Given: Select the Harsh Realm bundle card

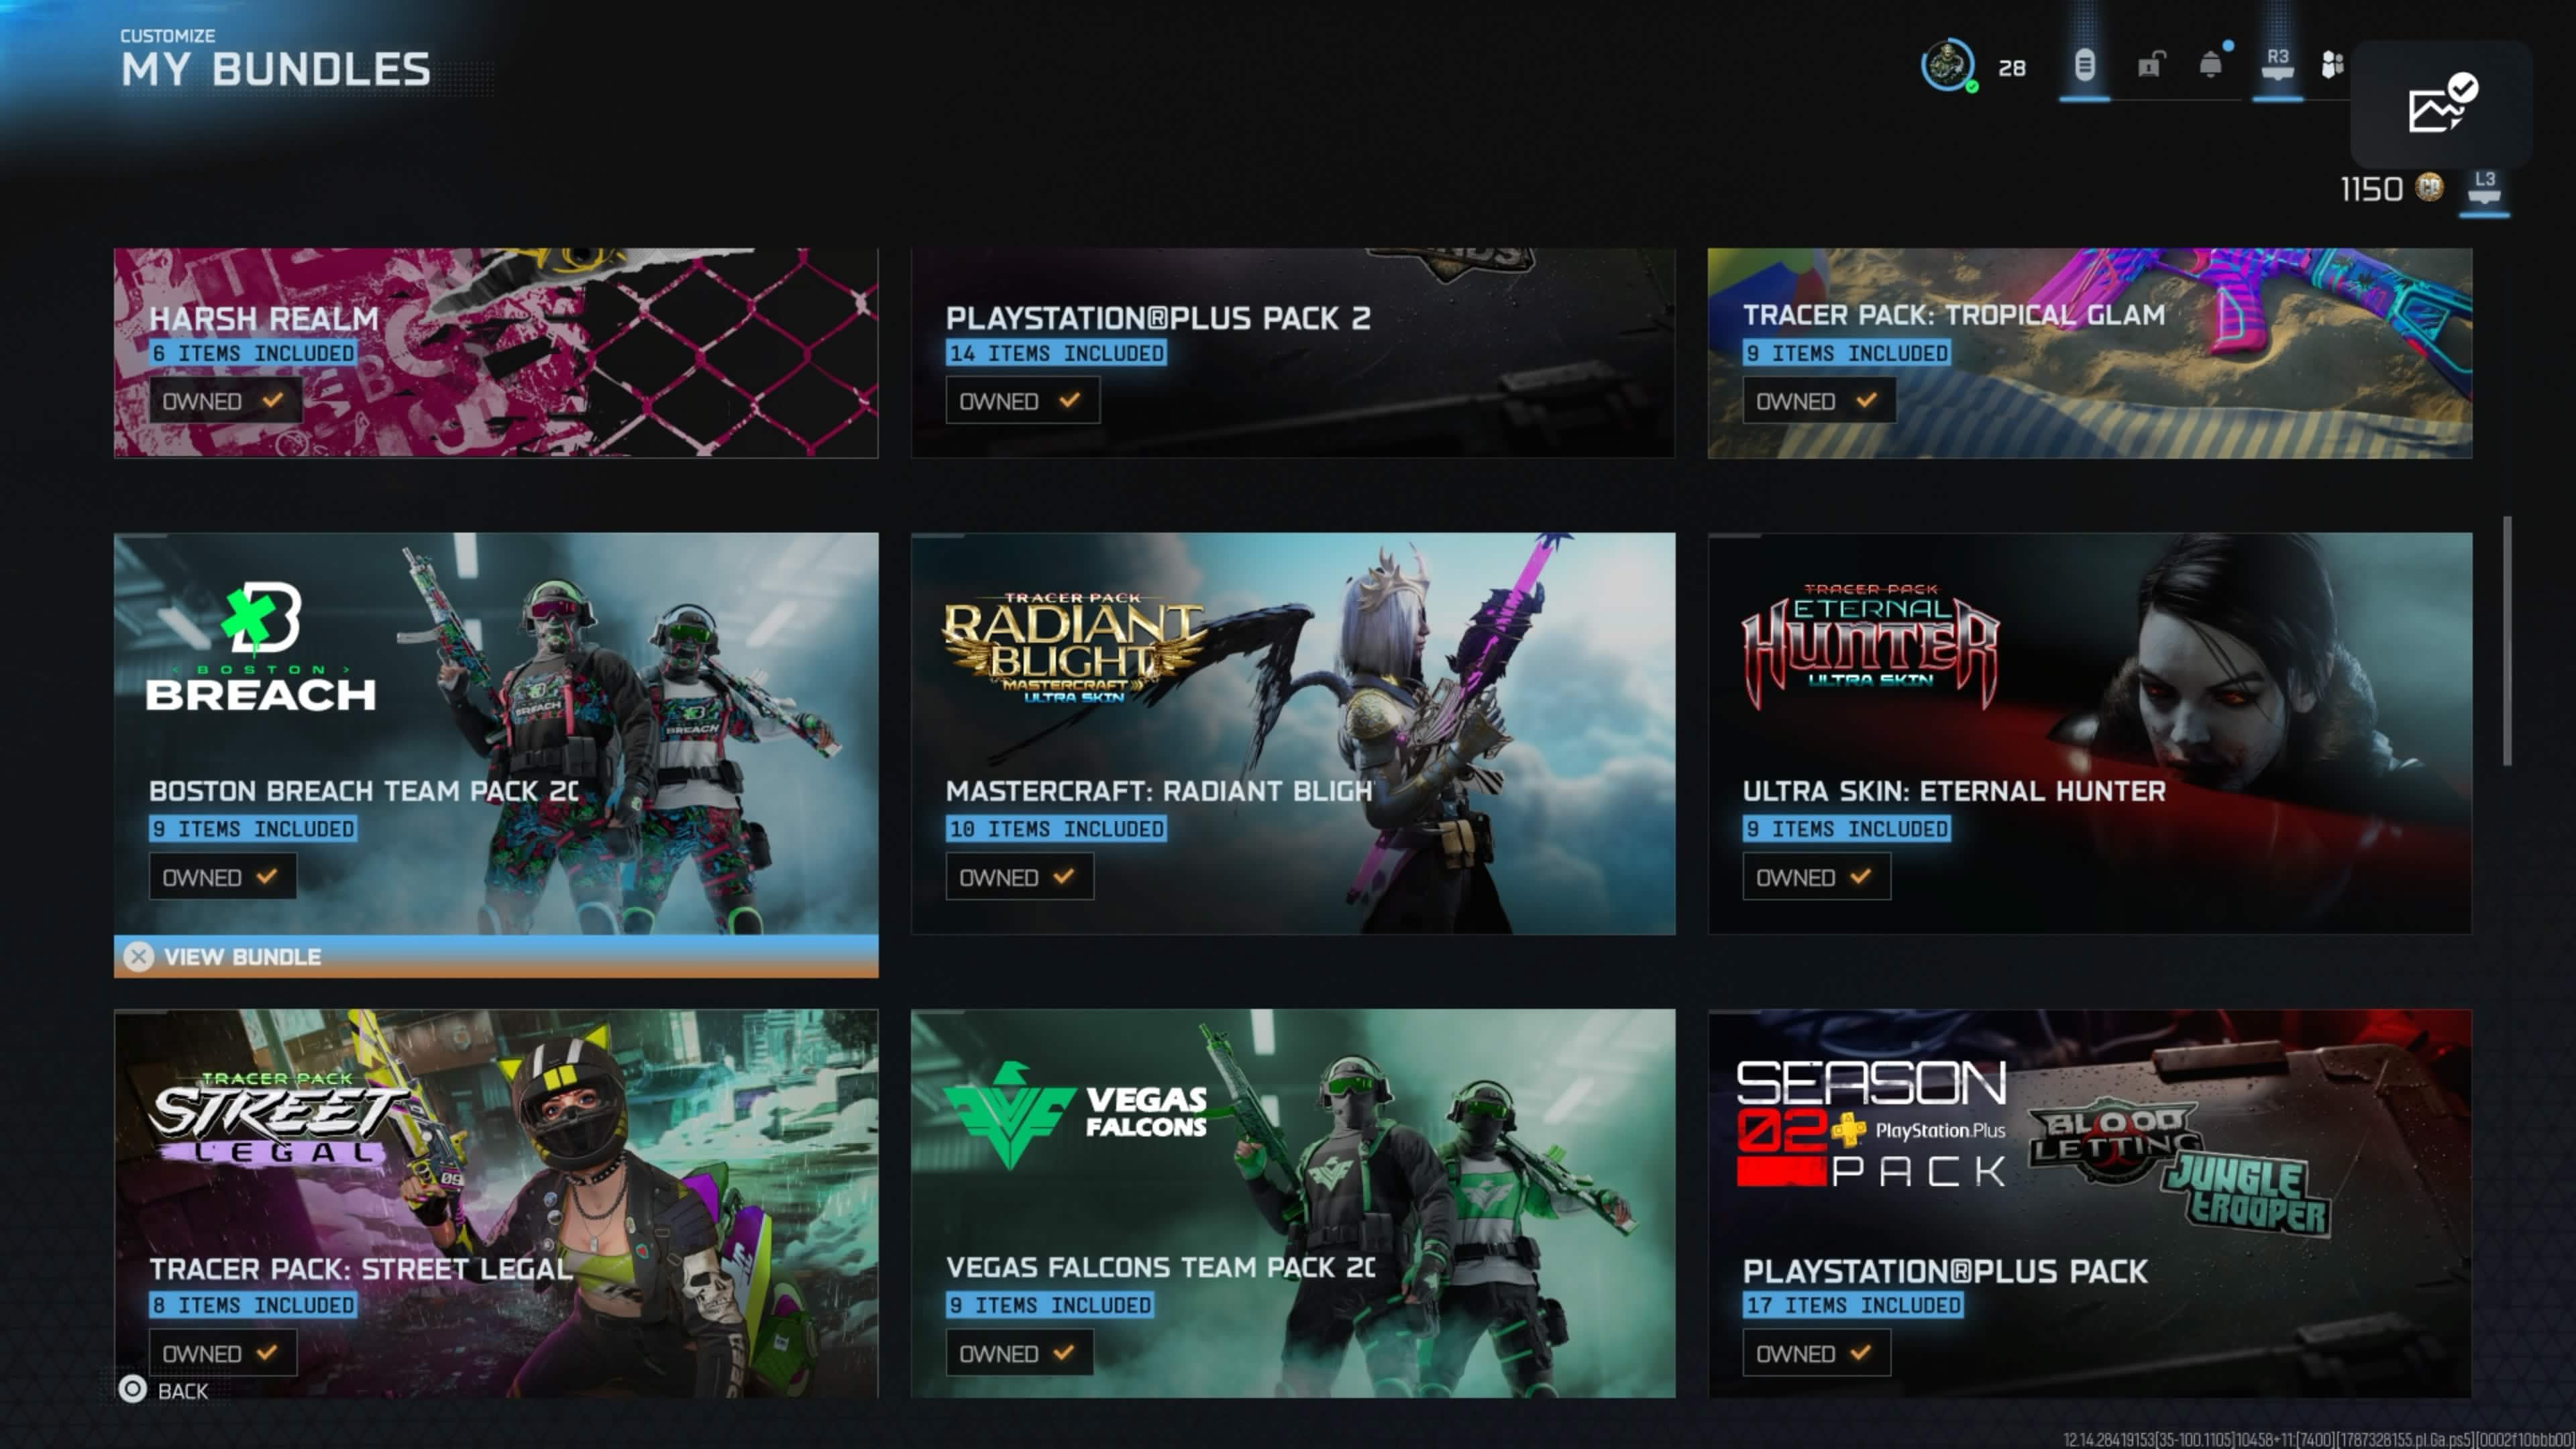Looking at the screenshot, I should tap(496, 353).
